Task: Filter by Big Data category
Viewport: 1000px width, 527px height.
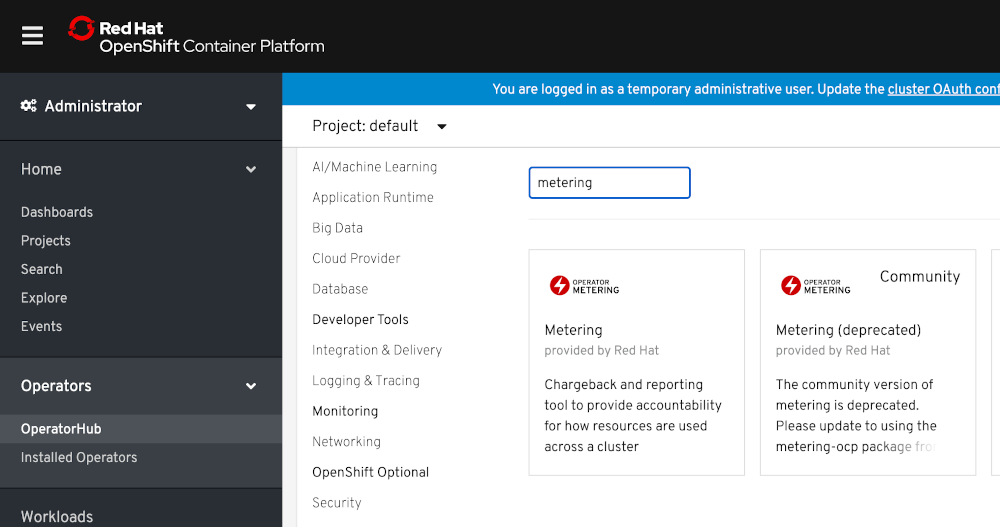Action: 337,228
